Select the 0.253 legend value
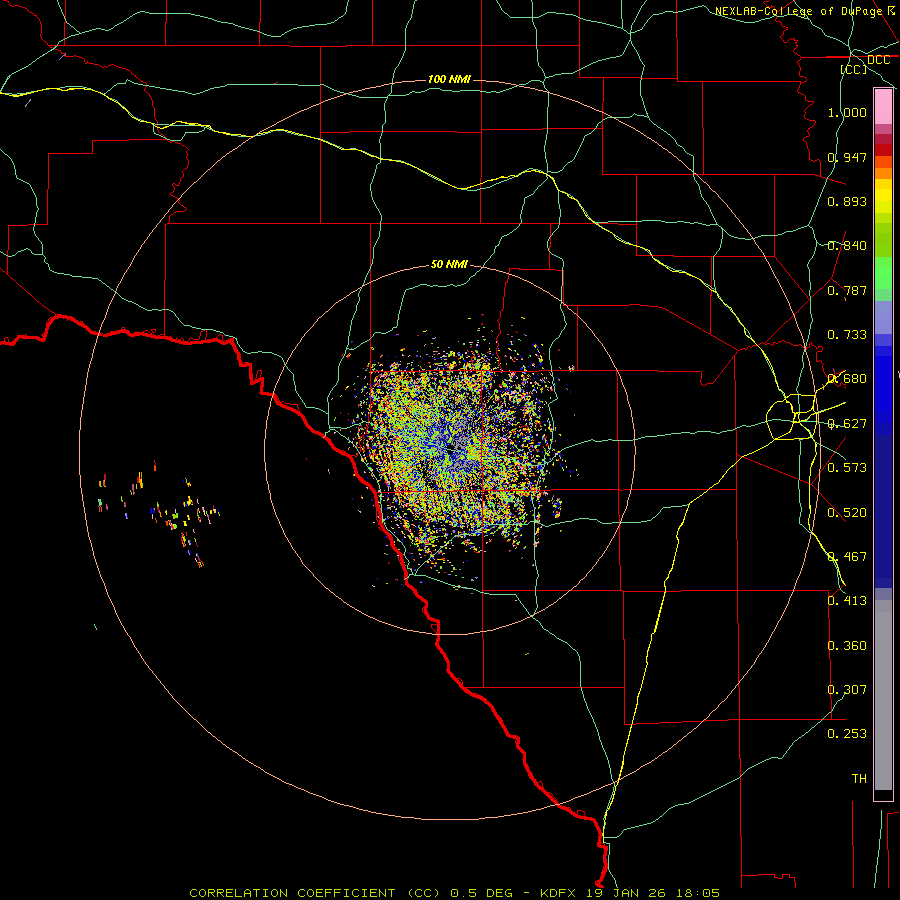900x900 pixels. pos(847,734)
